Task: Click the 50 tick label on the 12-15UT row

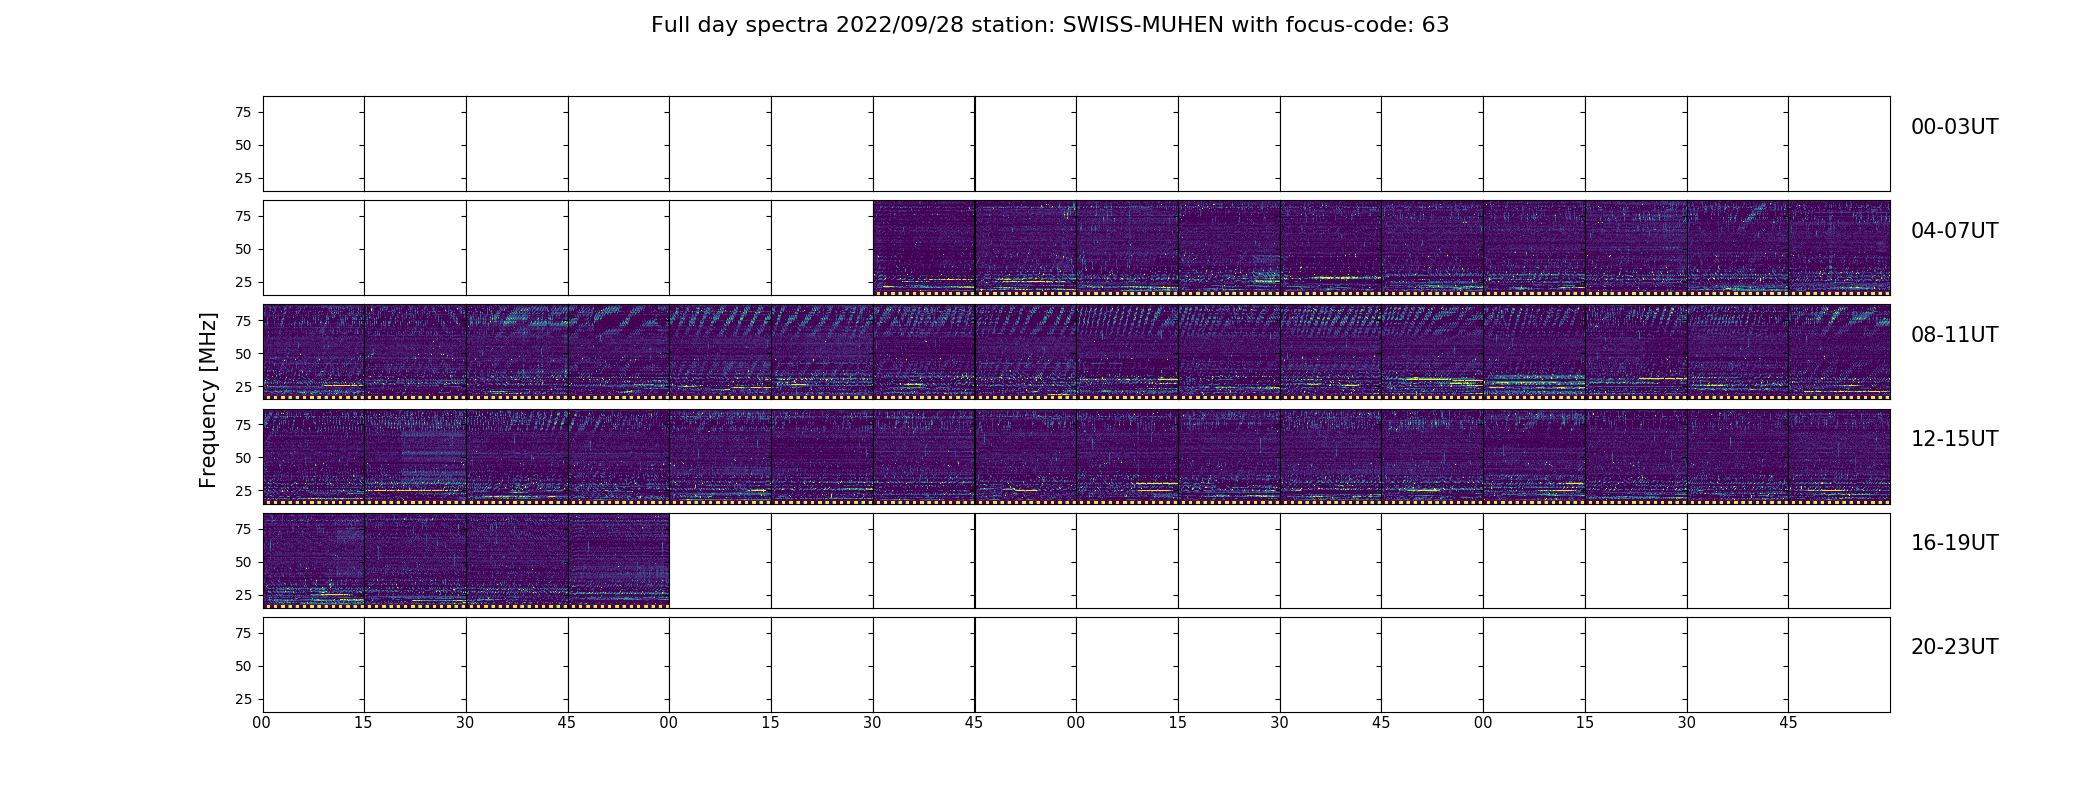Action: [x=243, y=458]
